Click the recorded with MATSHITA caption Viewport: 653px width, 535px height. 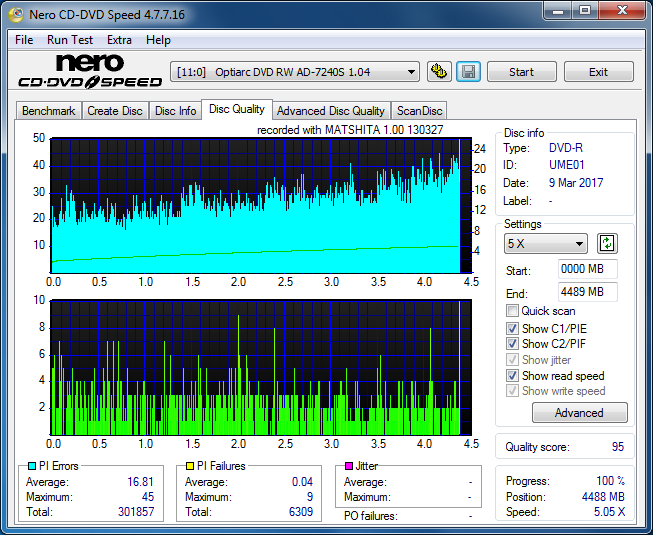350,130
